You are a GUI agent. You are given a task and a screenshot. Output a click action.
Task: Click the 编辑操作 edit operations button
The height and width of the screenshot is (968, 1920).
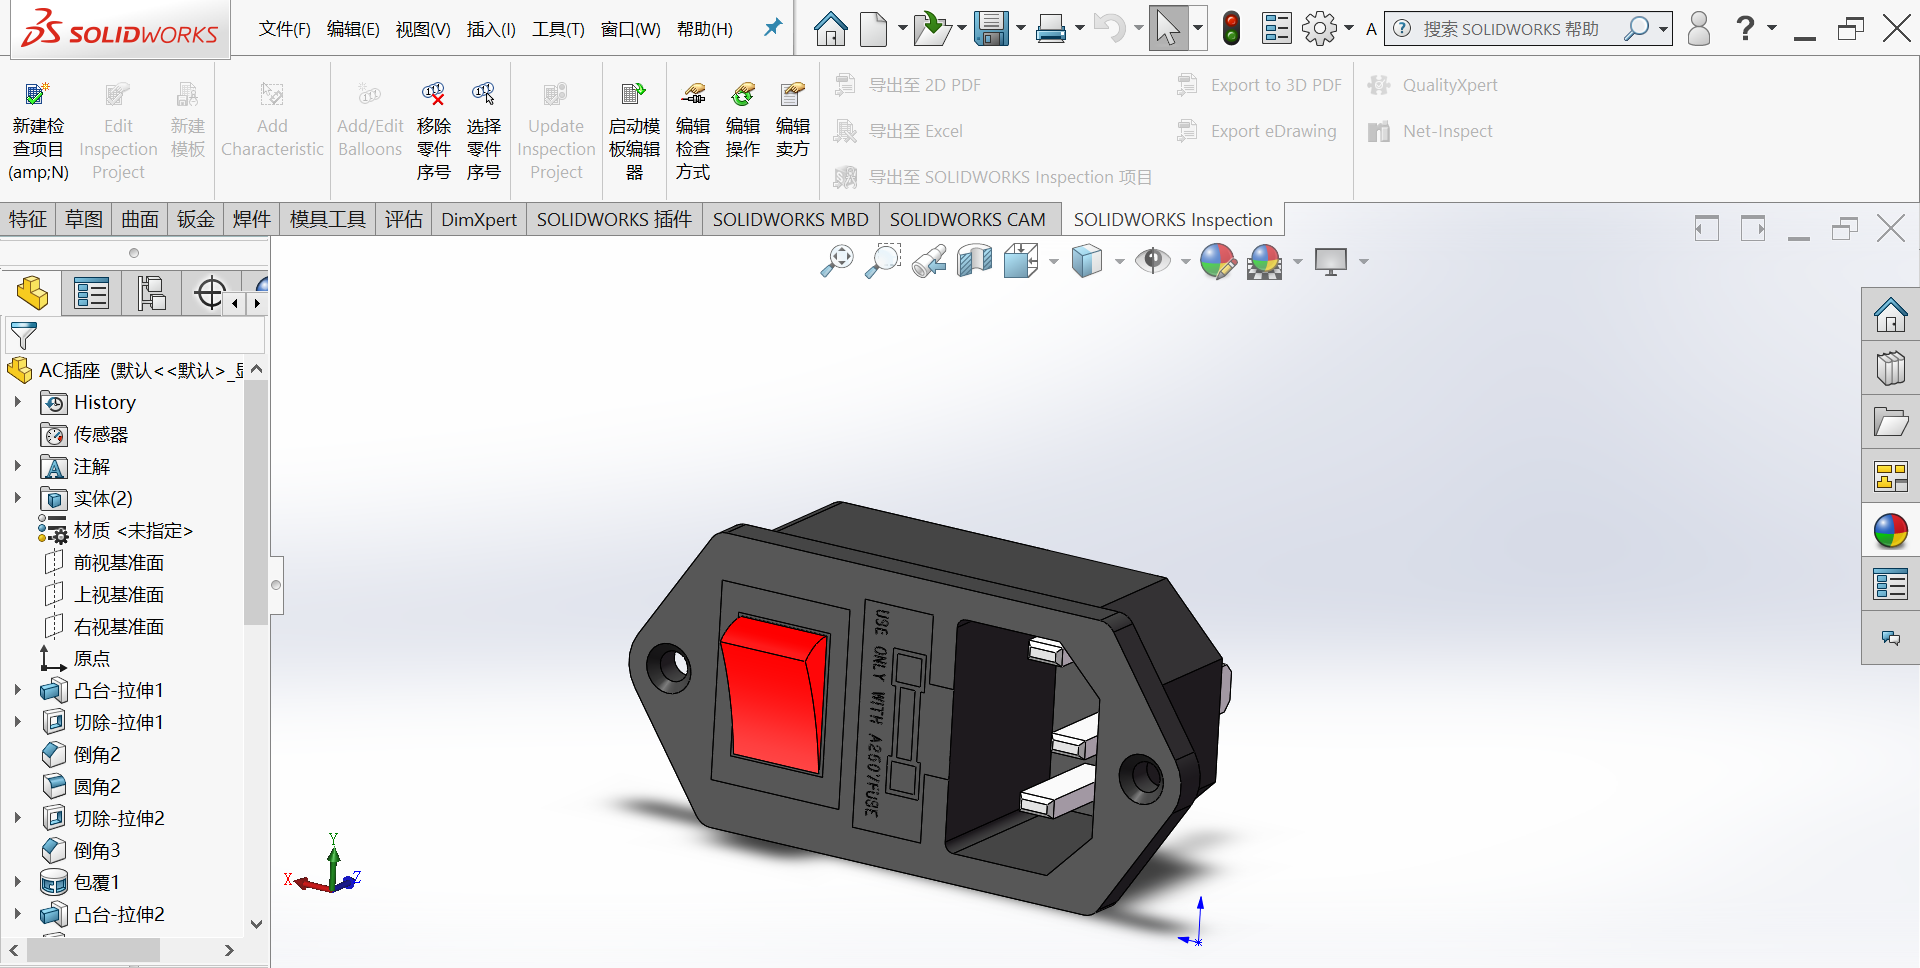743,122
